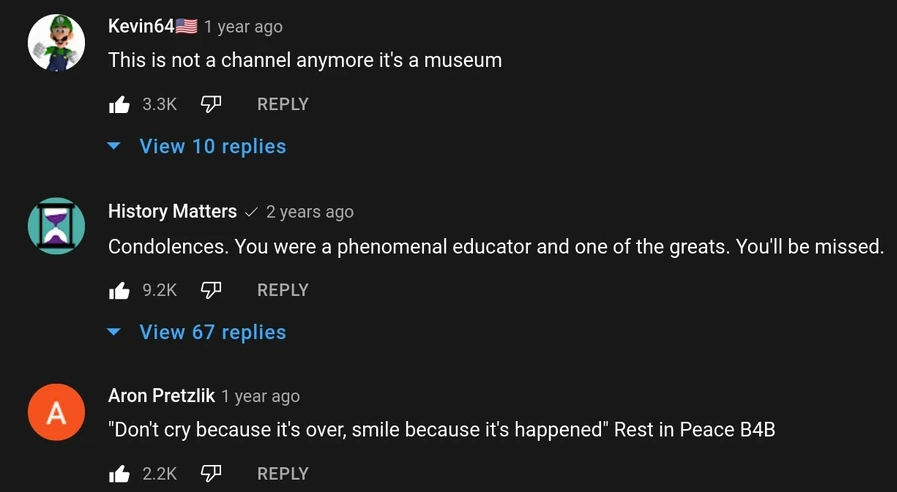Screen dimensions: 897x492
Task: Reply to Kevin64's comment
Action: coord(282,104)
